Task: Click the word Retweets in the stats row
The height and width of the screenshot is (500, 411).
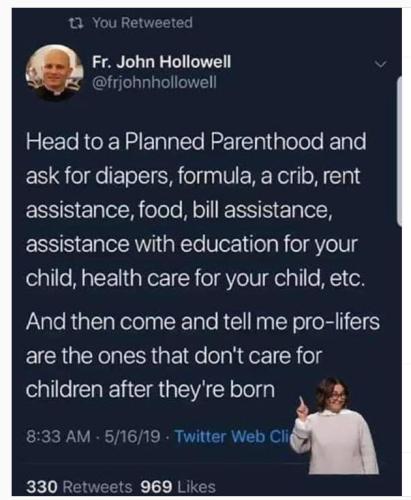Action: (x=97, y=487)
